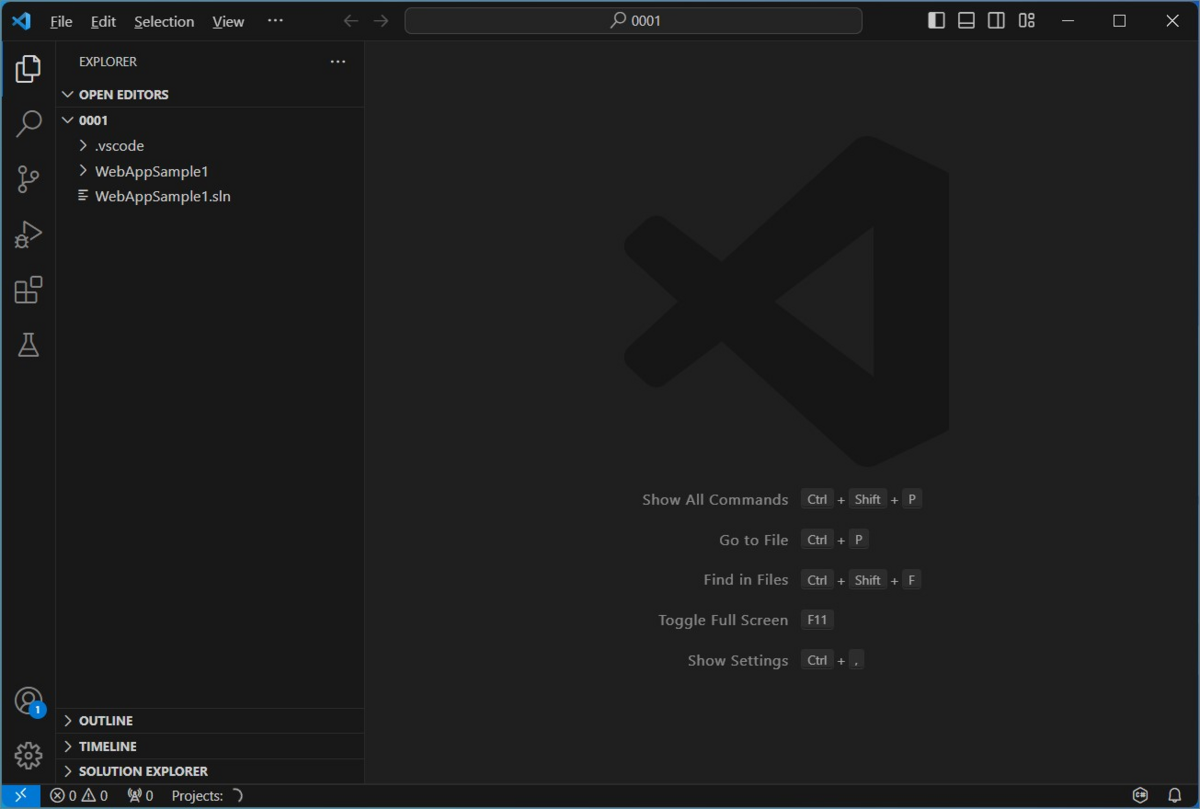This screenshot has width=1200, height=809.
Task: Click the F11 key hint
Action: coord(817,620)
